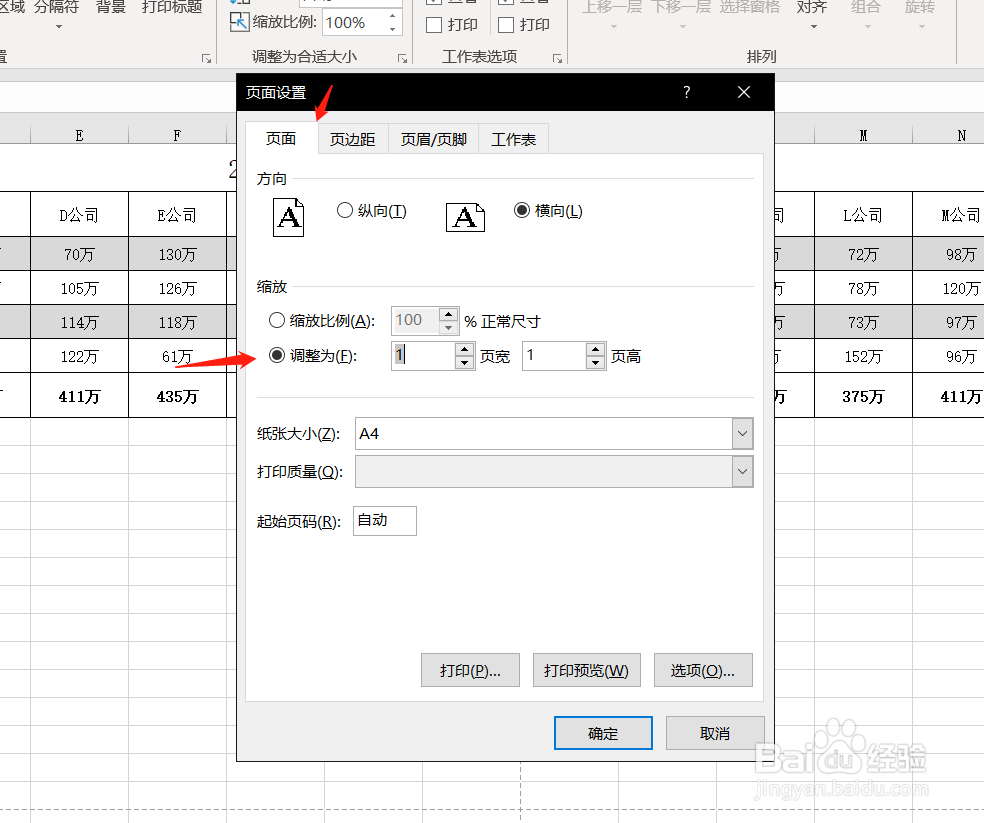Click the 起始页码 input showing 自动

click(384, 520)
